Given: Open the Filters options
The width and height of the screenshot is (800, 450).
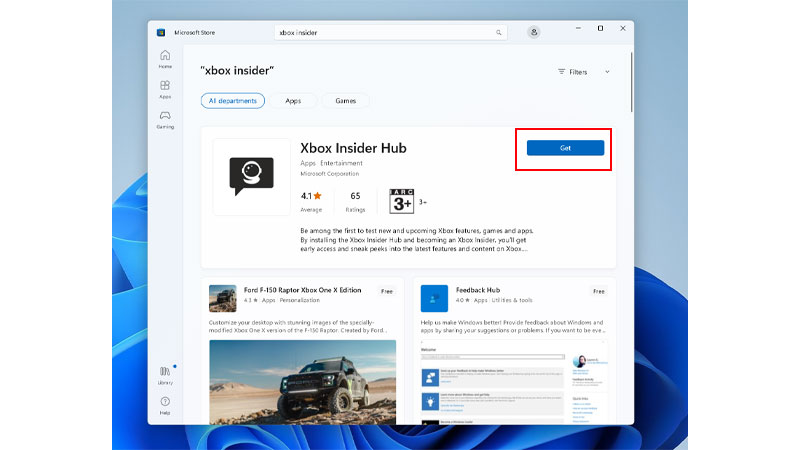Looking at the screenshot, I should (x=572, y=72).
